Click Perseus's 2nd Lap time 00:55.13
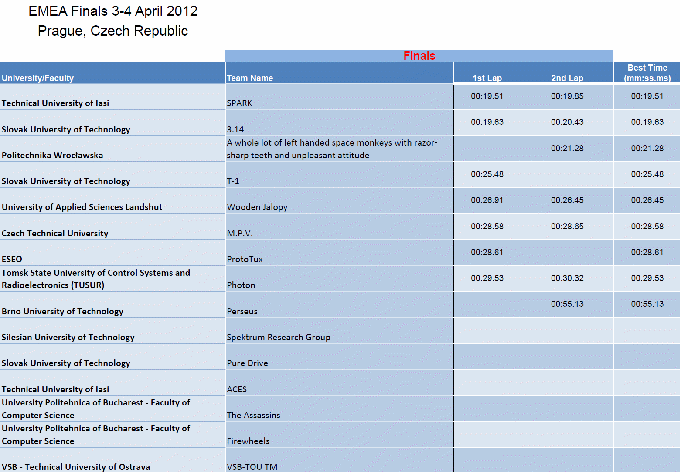680x472 pixels. point(567,305)
